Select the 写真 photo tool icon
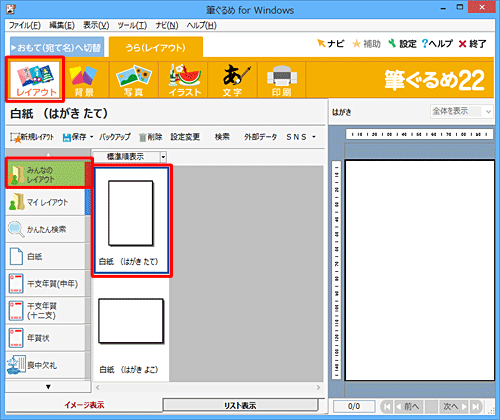Image resolution: width=500 pixels, height=420 pixels. click(x=134, y=80)
